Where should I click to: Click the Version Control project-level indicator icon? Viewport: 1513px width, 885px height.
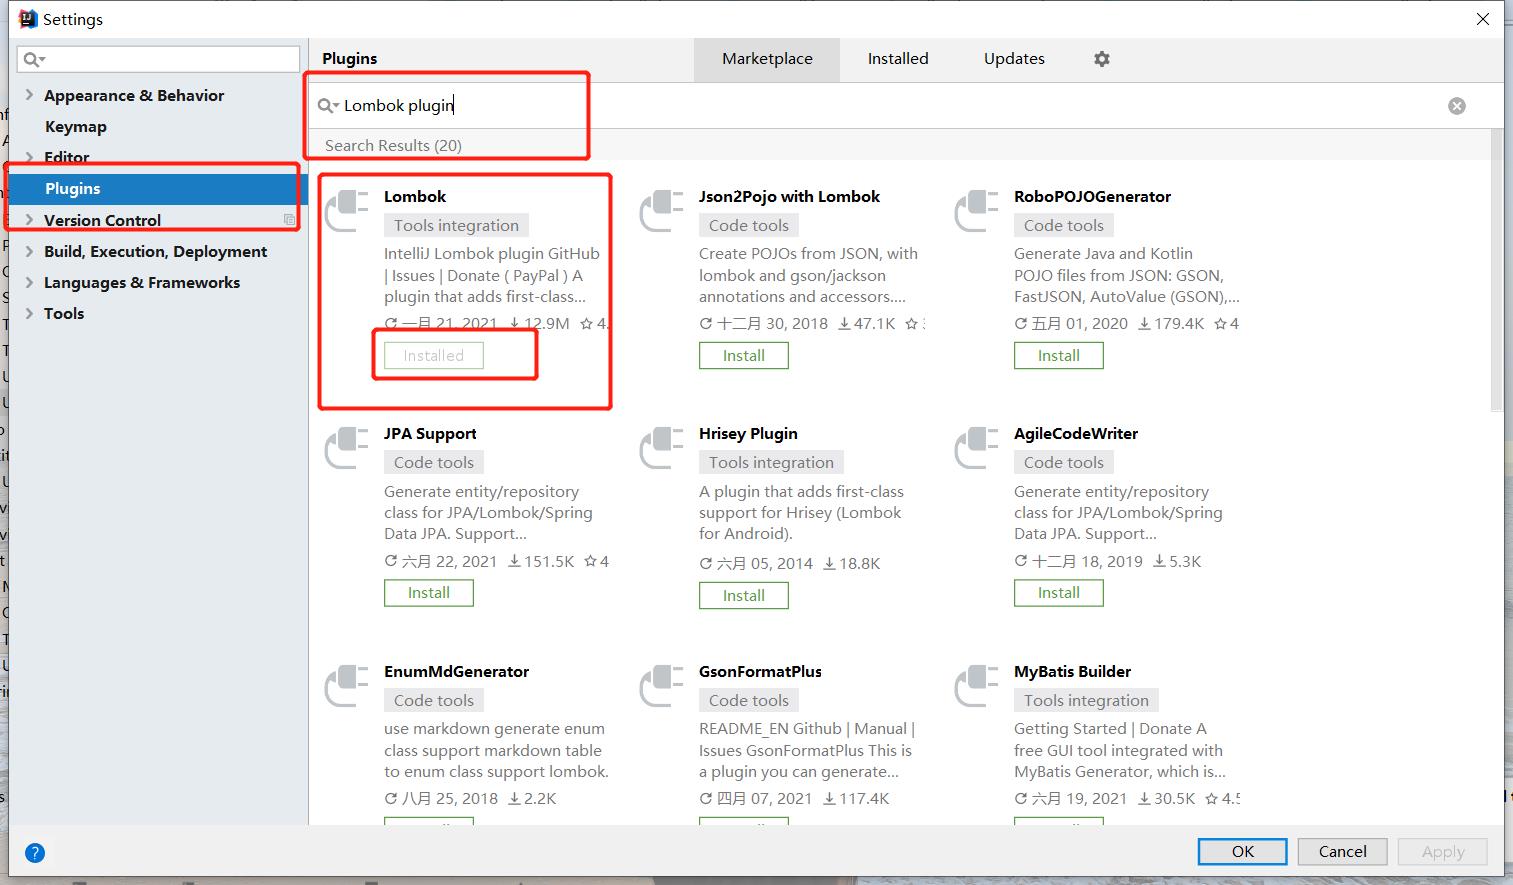(289, 220)
